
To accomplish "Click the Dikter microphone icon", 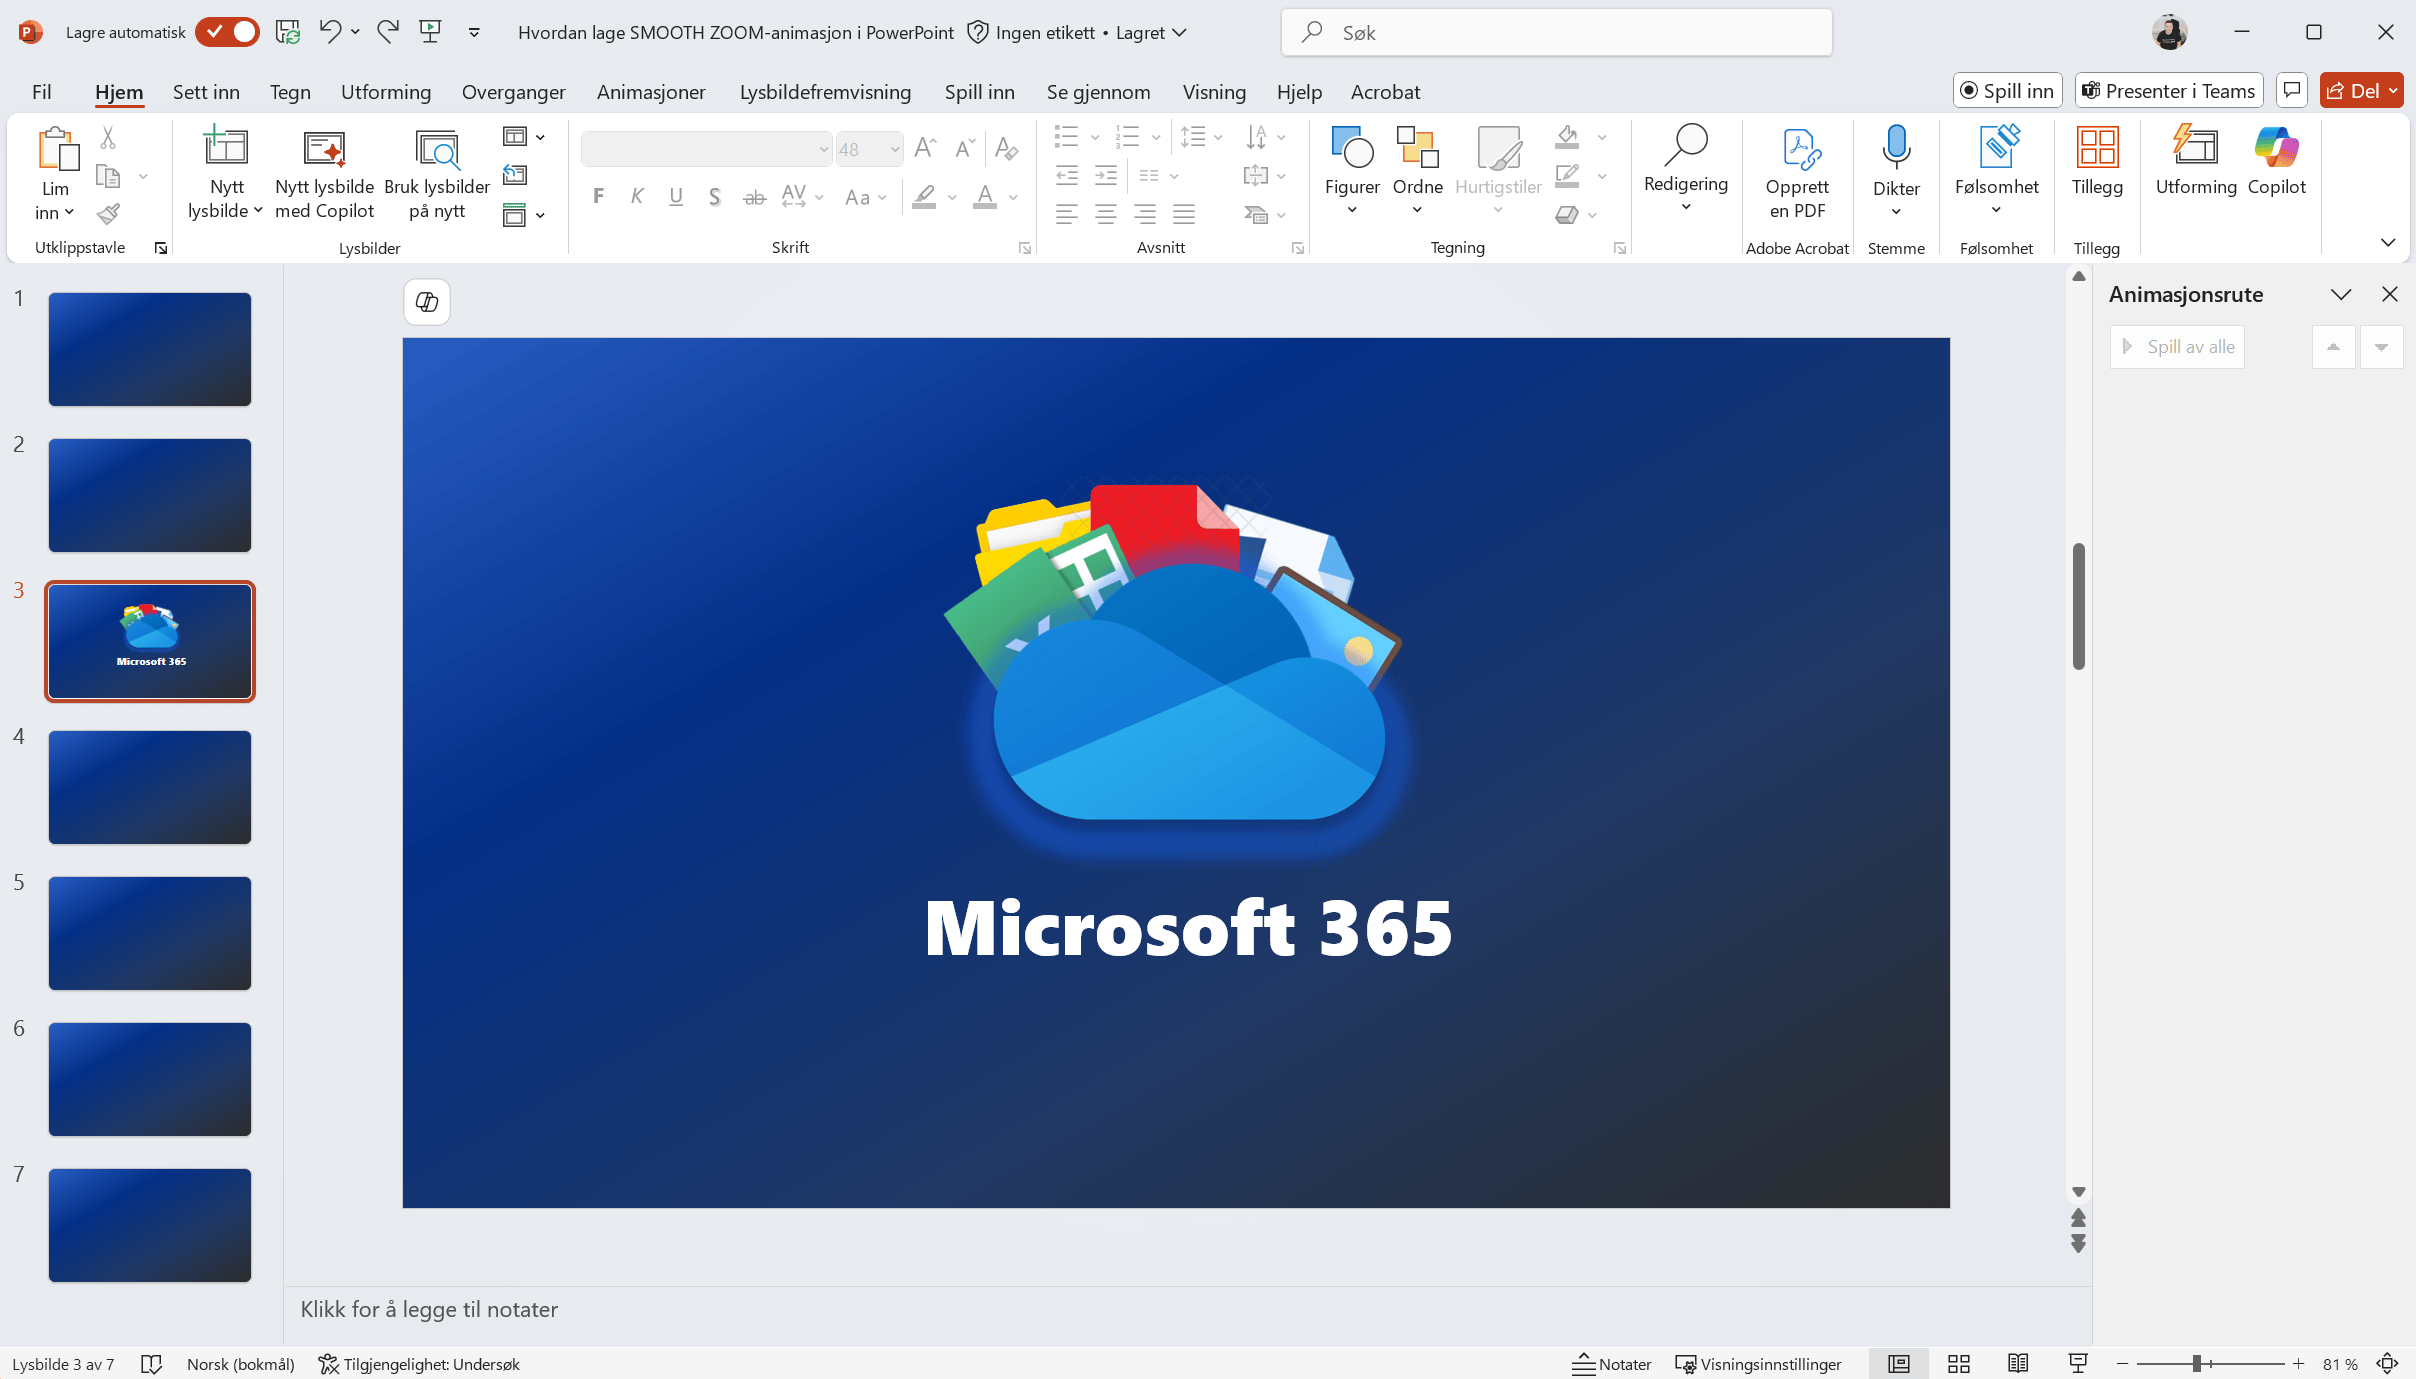I will point(1896,148).
